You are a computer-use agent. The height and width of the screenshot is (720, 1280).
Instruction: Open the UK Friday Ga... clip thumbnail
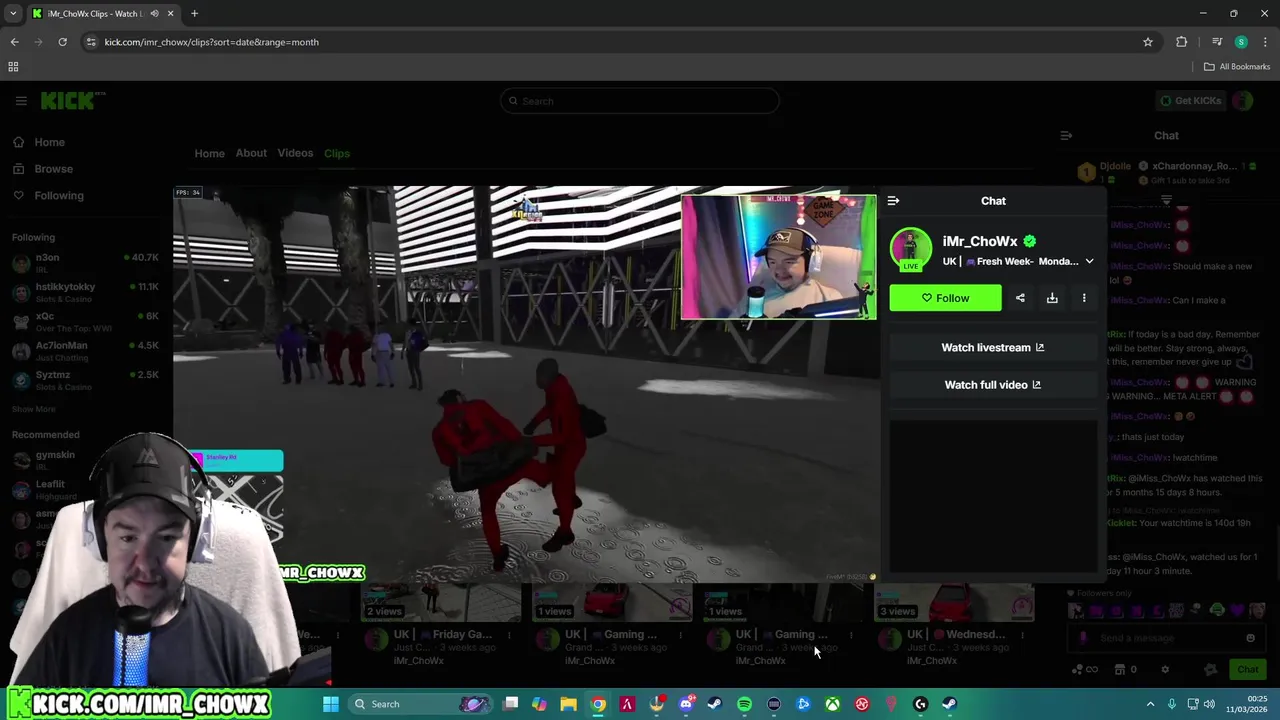pyautogui.click(x=441, y=604)
